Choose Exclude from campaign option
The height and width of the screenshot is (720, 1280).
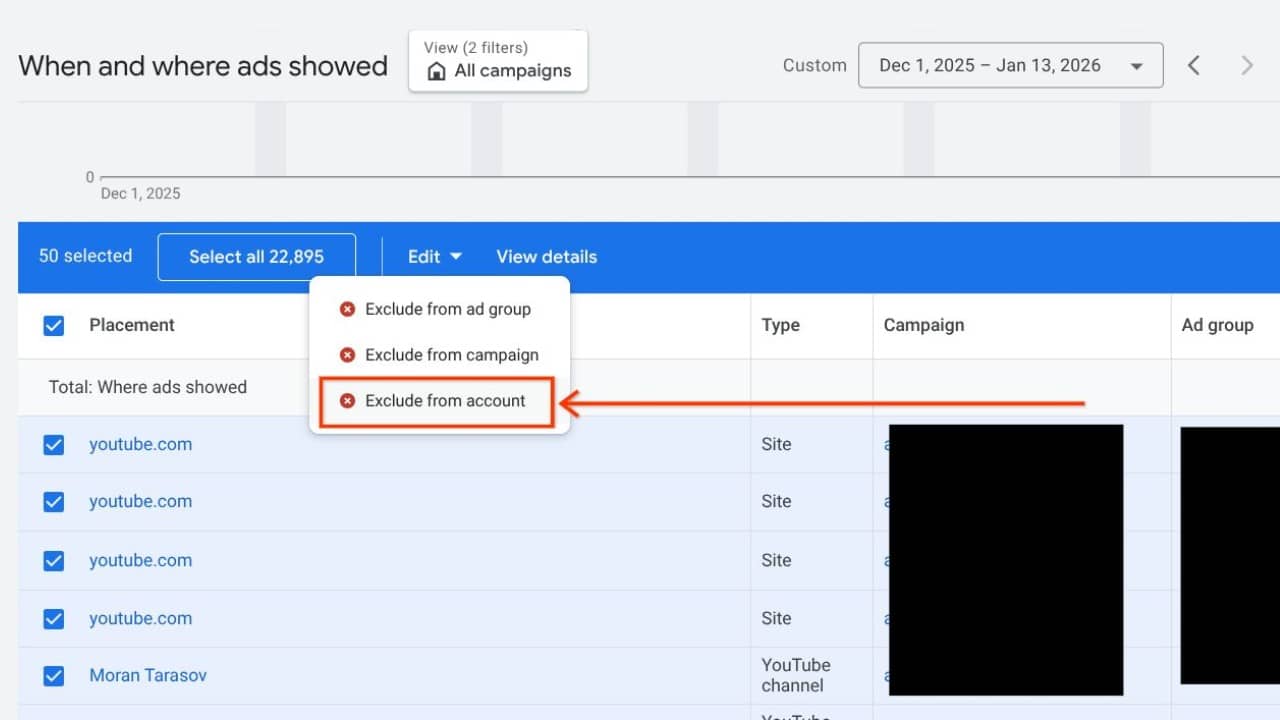[451, 355]
